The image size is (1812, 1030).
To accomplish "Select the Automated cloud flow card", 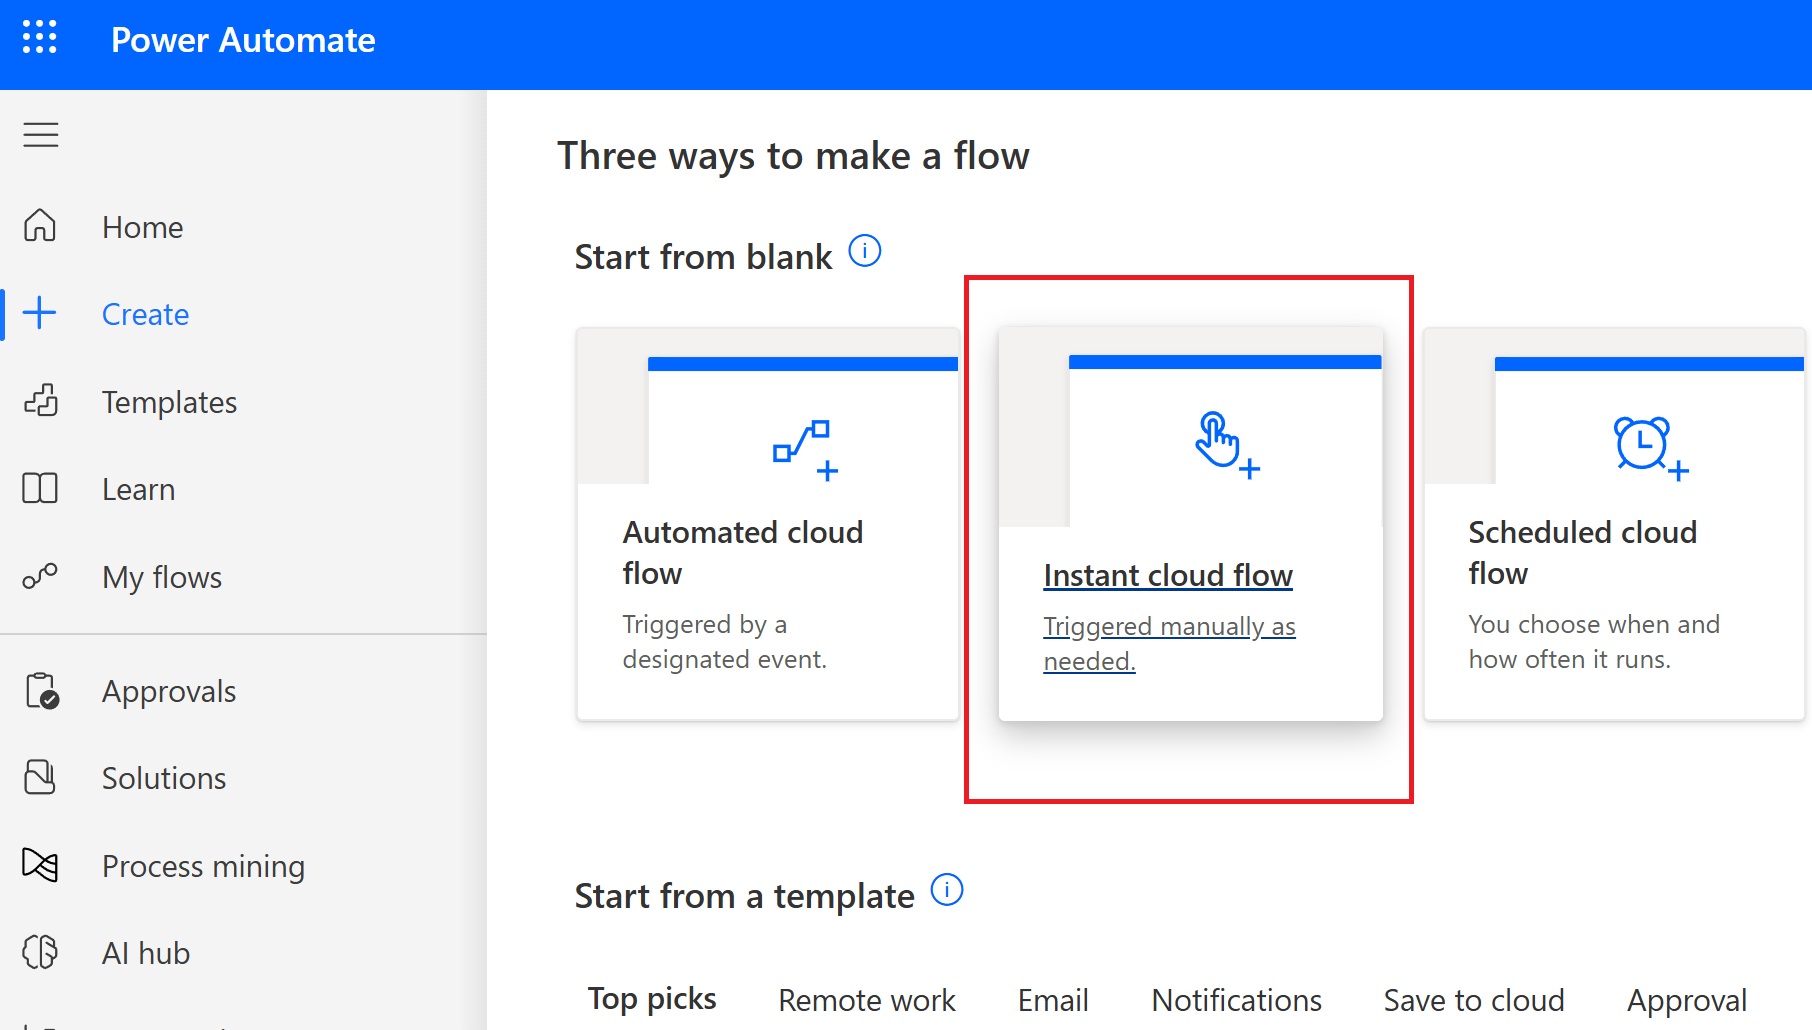I will (x=768, y=520).
